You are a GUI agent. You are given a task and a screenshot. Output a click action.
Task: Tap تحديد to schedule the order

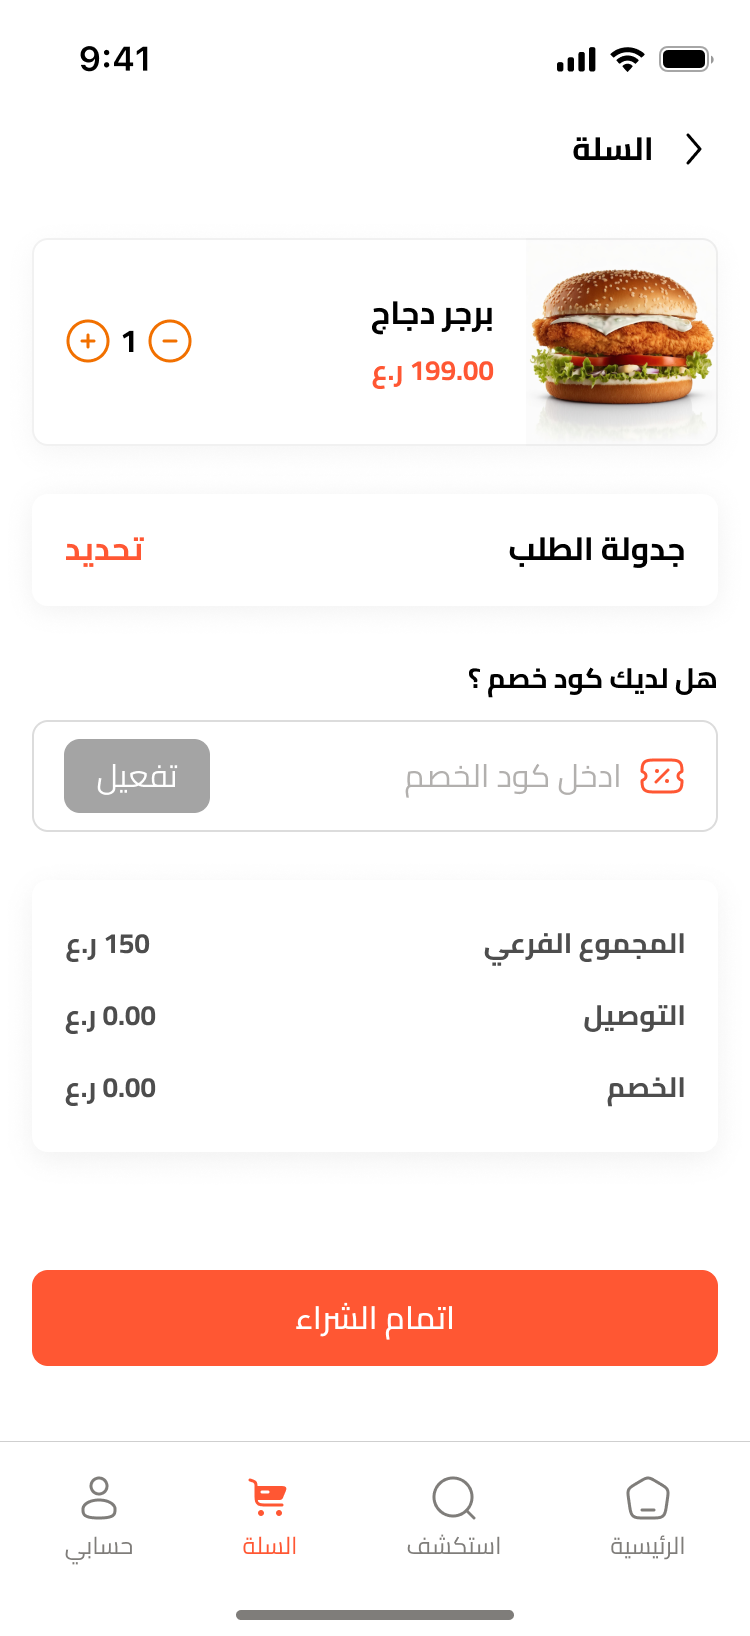pos(104,550)
